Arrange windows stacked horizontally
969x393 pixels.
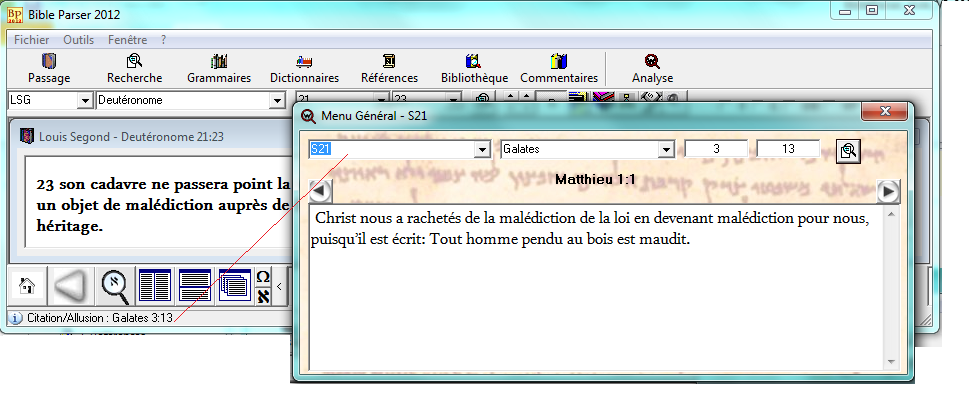click(x=195, y=286)
